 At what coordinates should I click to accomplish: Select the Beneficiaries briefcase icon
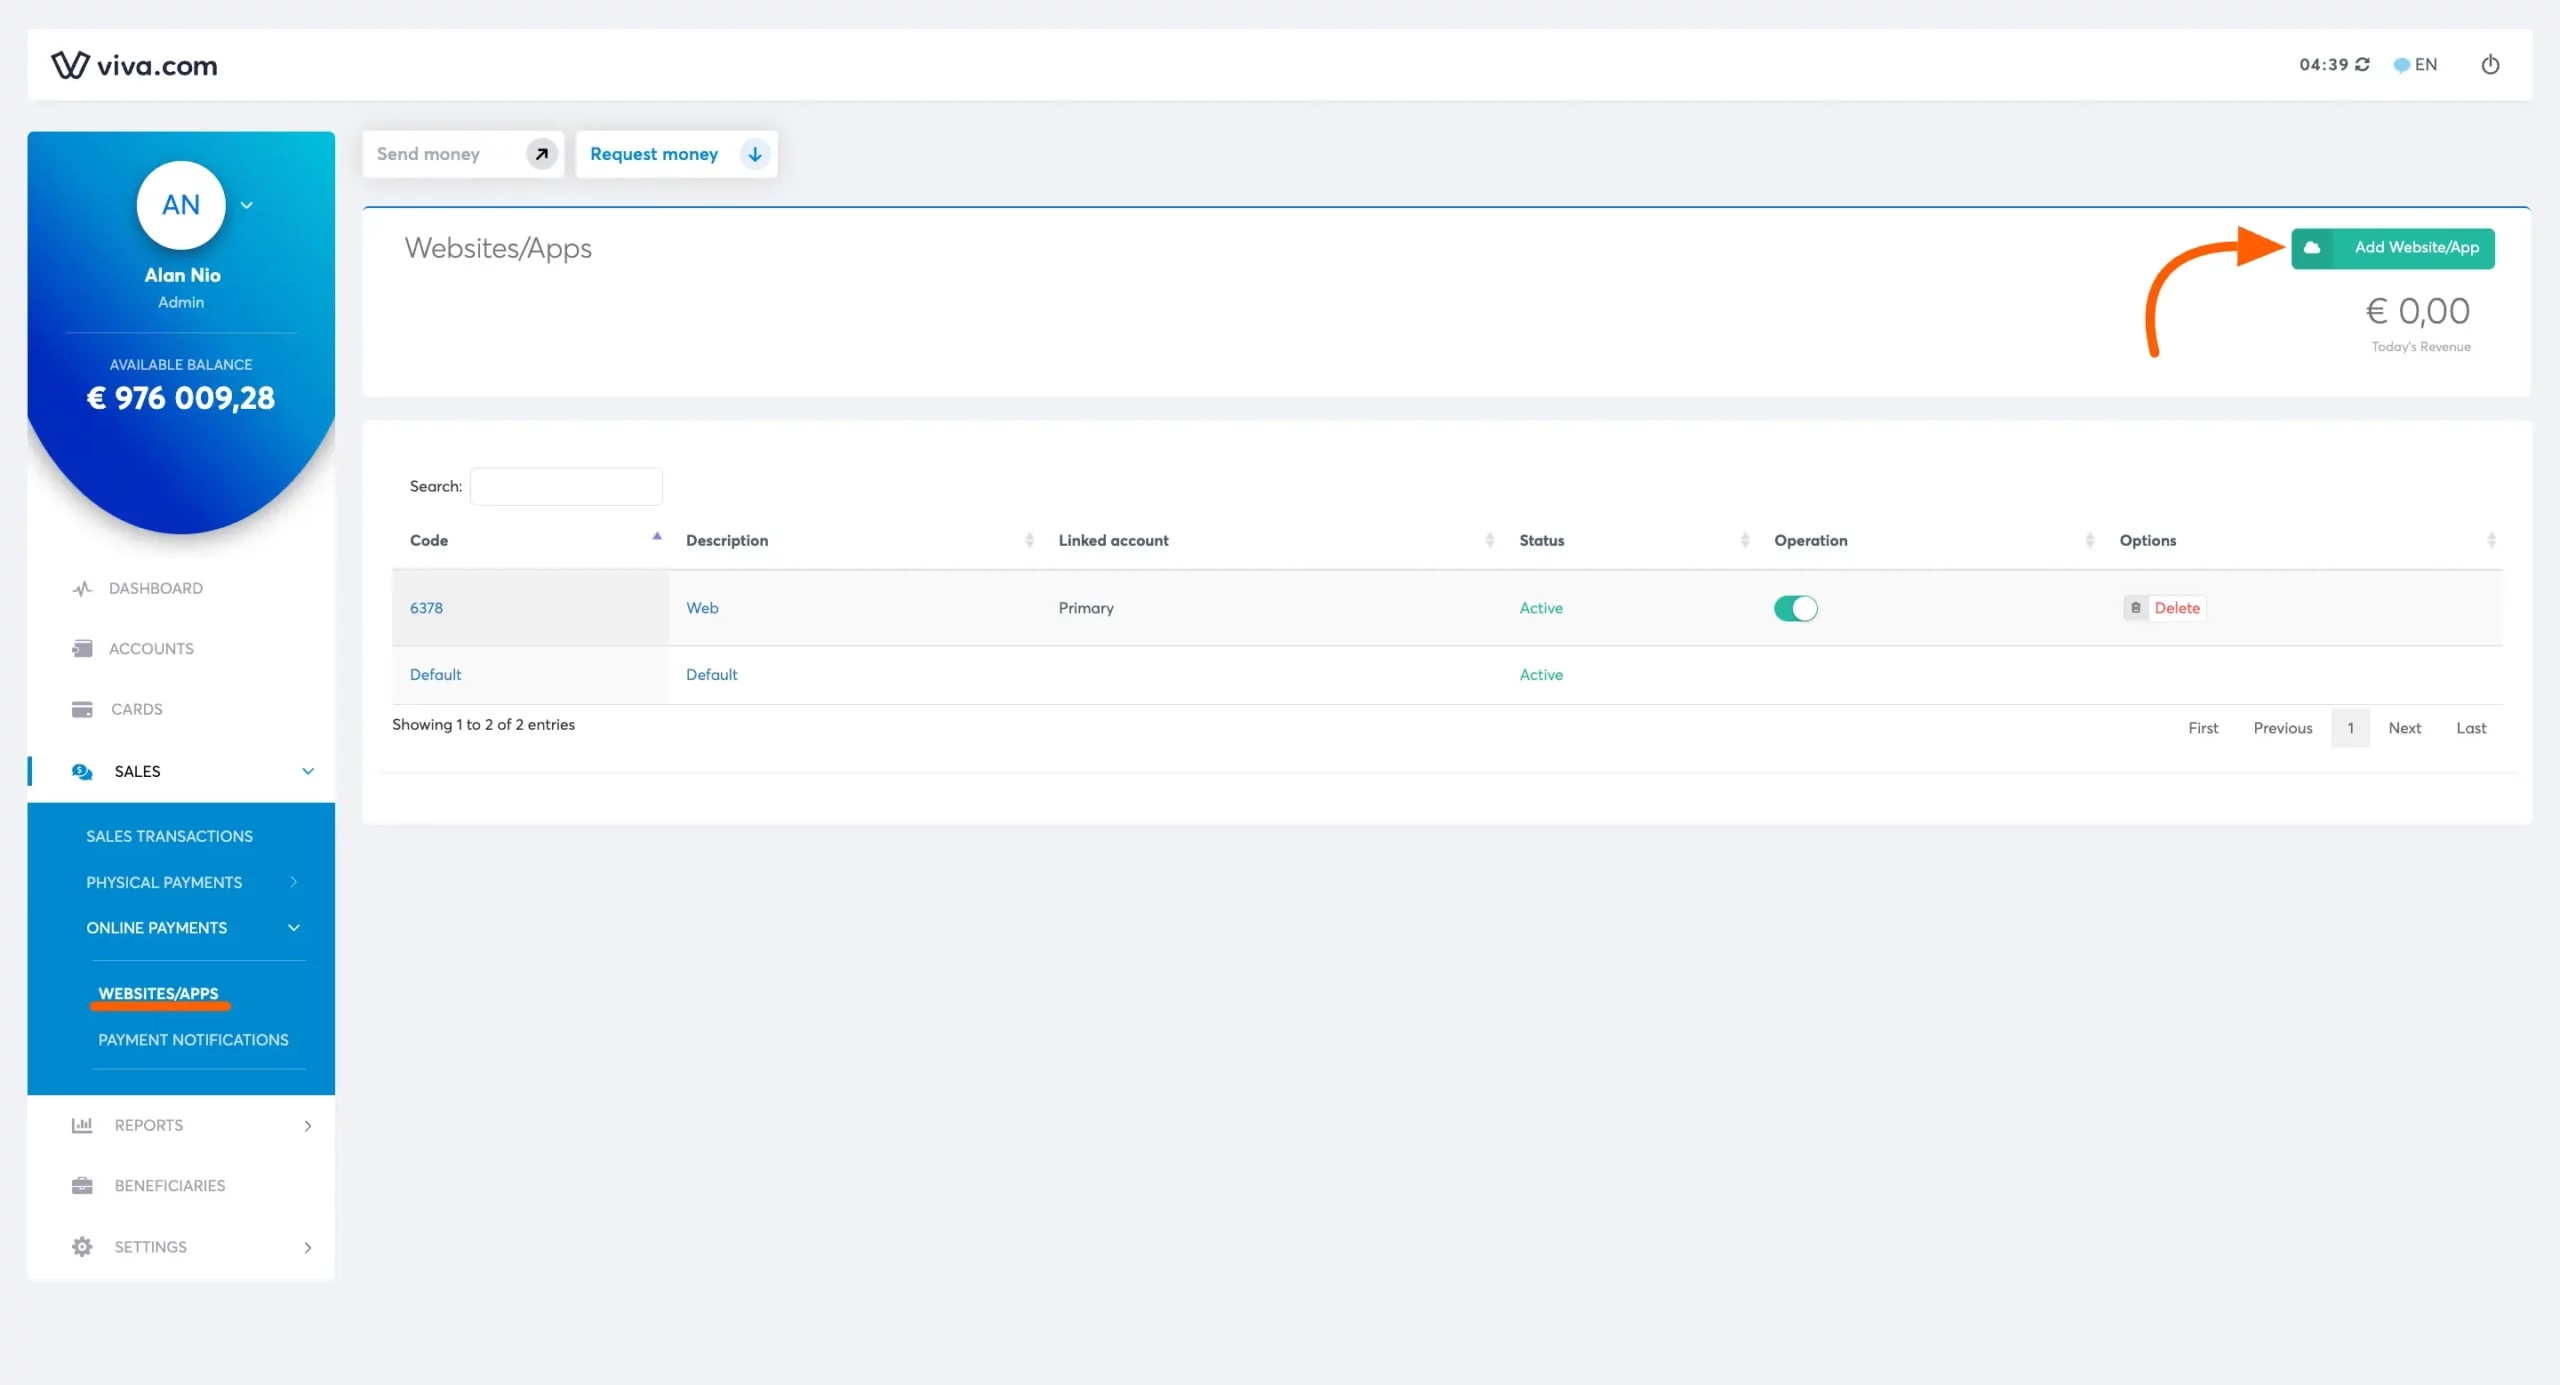(83, 1185)
